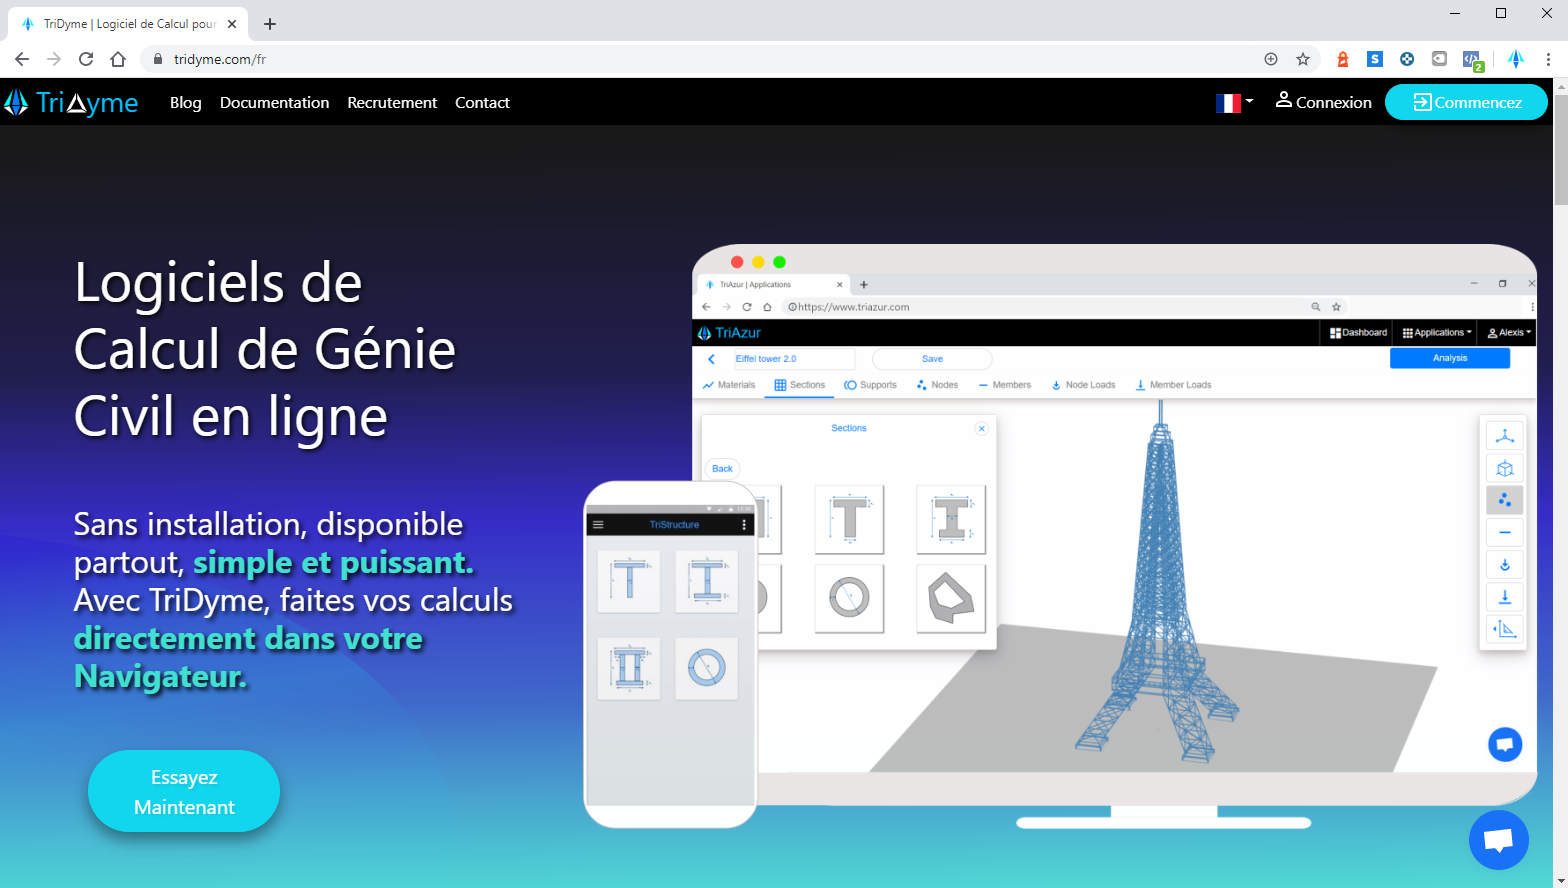Click the polygon section icon in the mockup

[x=951, y=598]
